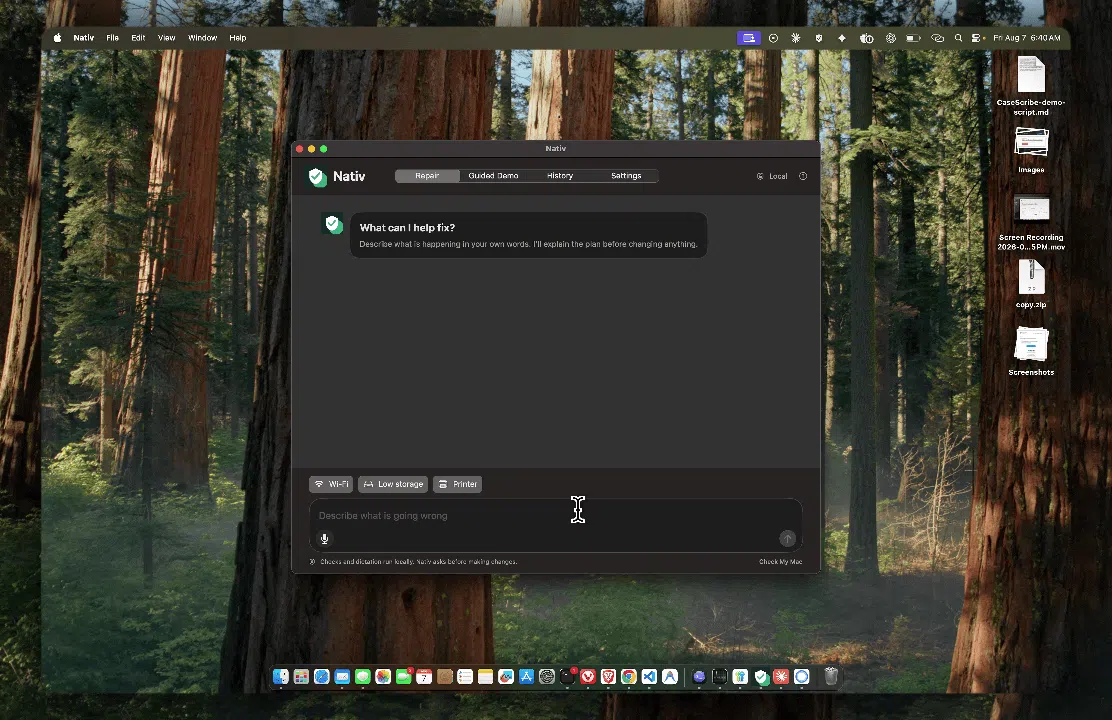
Task: Open FaceTime from the dock
Action: (404, 677)
